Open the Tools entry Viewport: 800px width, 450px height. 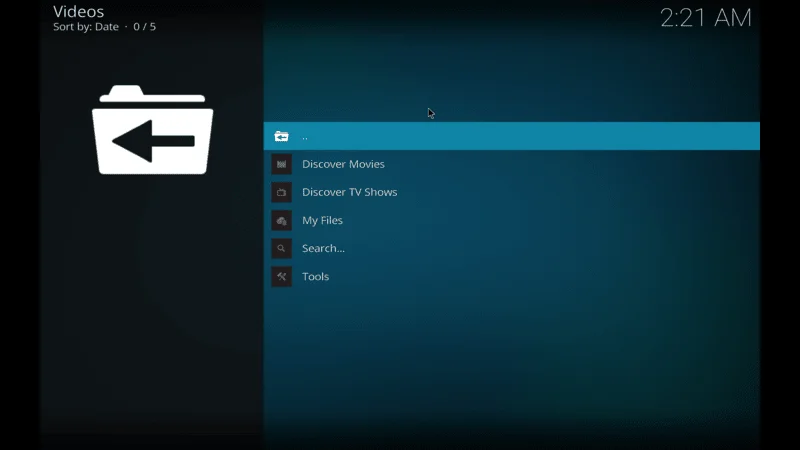pyautogui.click(x=512, y=277)
